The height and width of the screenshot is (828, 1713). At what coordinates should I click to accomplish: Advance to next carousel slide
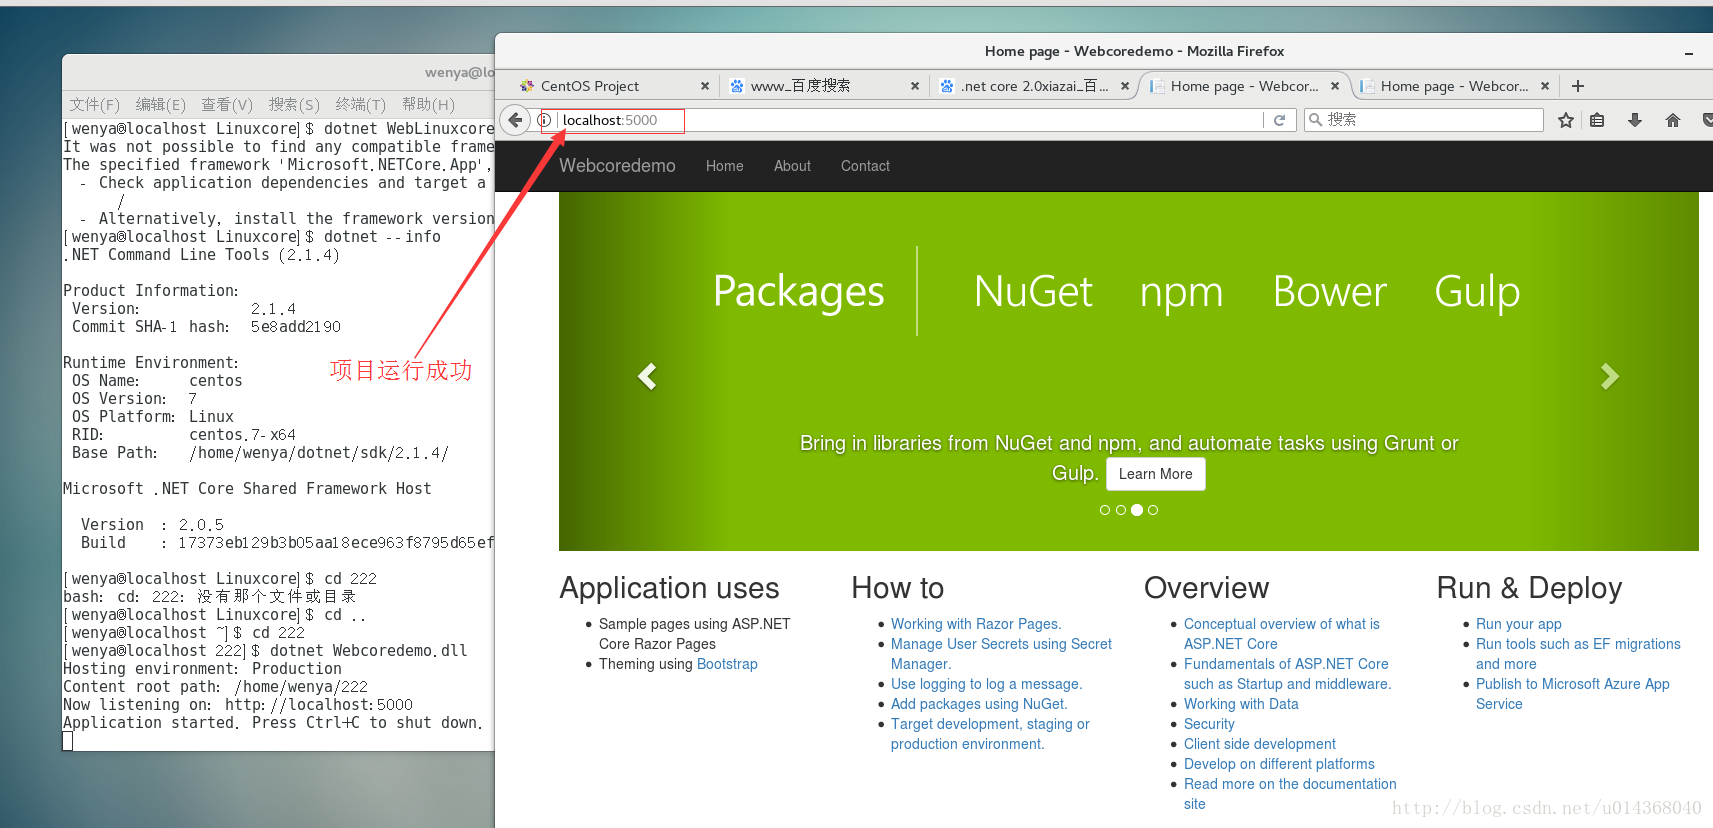click(1609, 376)
